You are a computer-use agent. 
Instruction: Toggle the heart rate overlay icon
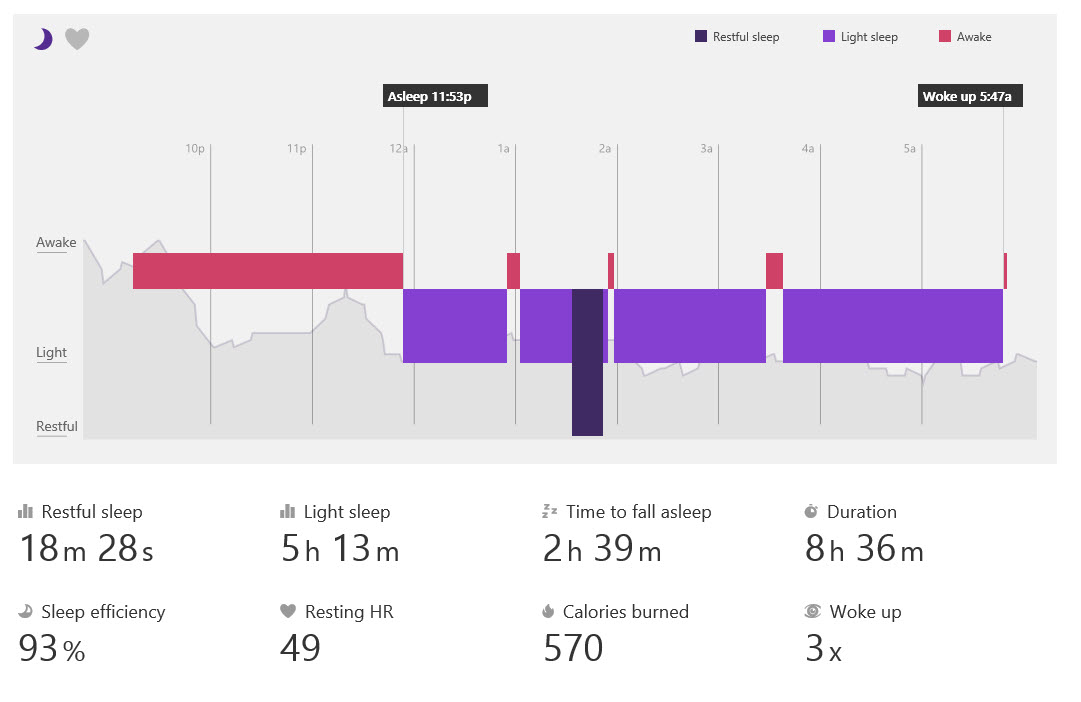click(77, 39)
